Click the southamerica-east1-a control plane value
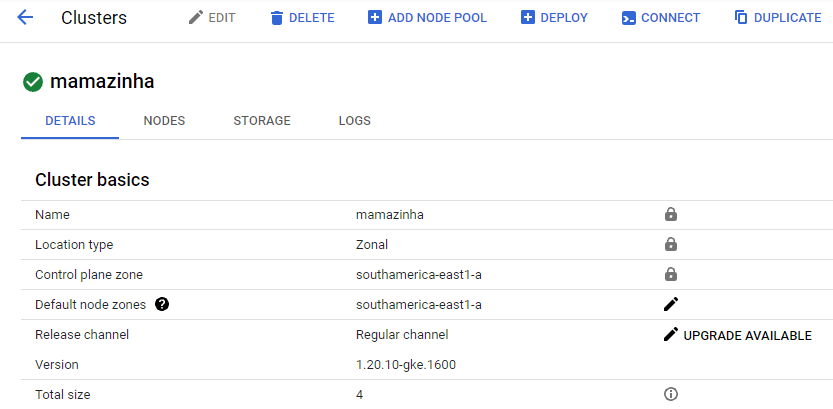Viewport: 833px width, 409px height. (419, 275)
